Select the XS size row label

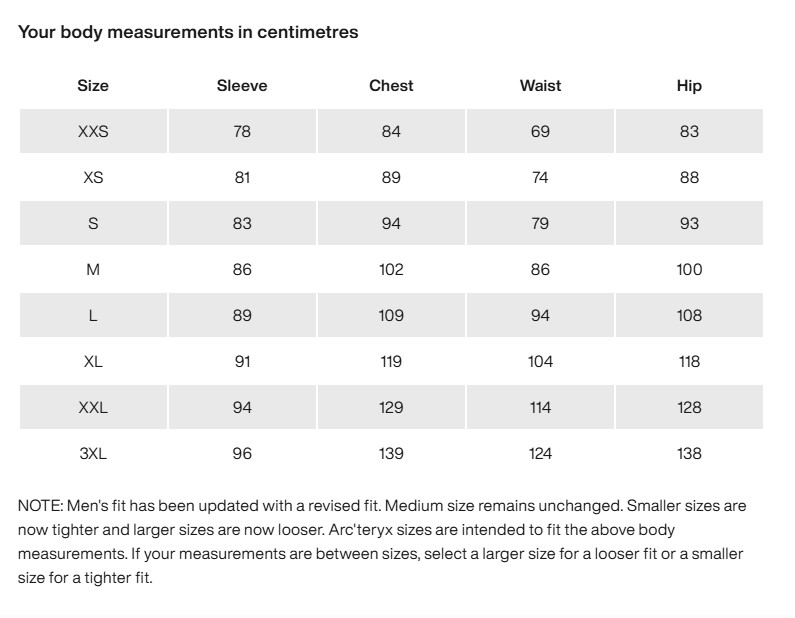pyautogui.click(x=93, y=177)
